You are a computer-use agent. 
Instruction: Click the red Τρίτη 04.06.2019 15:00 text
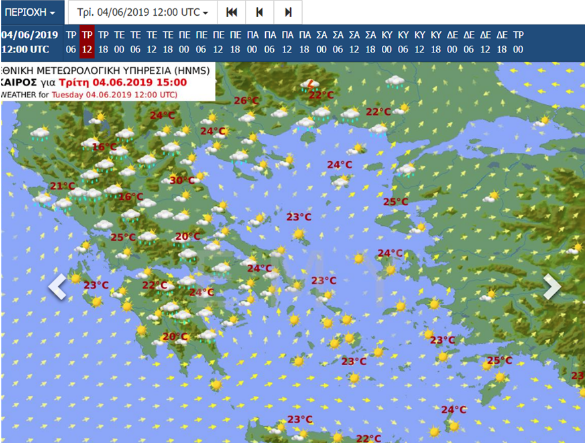(123, 82)
